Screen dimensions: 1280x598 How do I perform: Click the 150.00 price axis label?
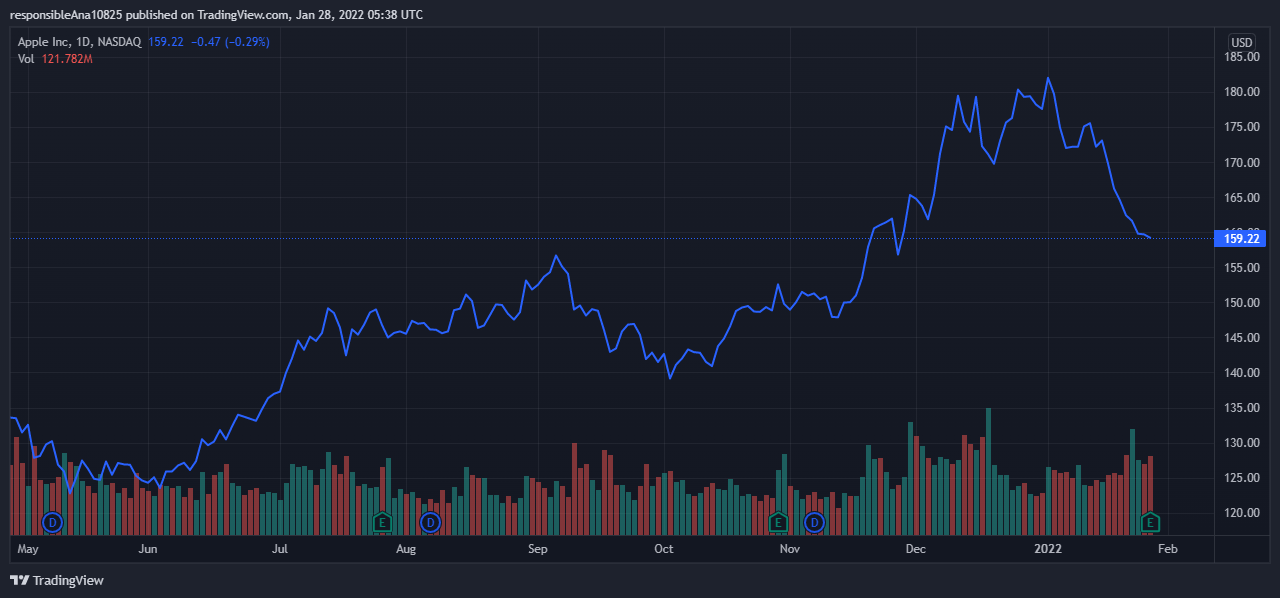(x=1241, y=303)
